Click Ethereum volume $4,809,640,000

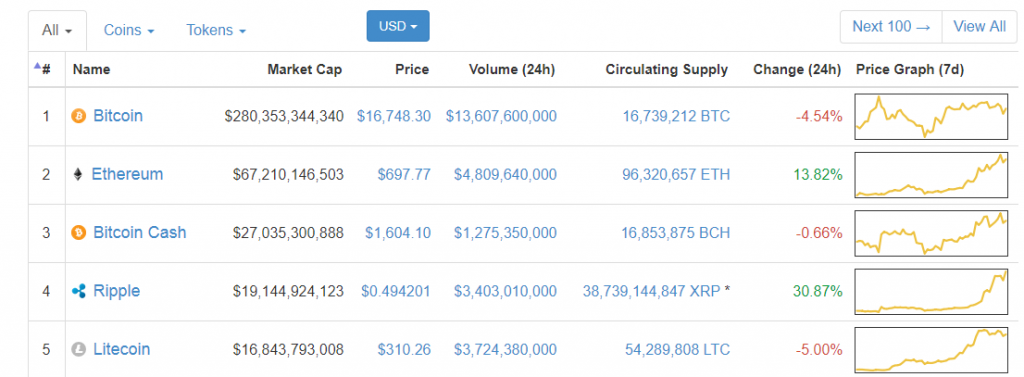(505, 174)
